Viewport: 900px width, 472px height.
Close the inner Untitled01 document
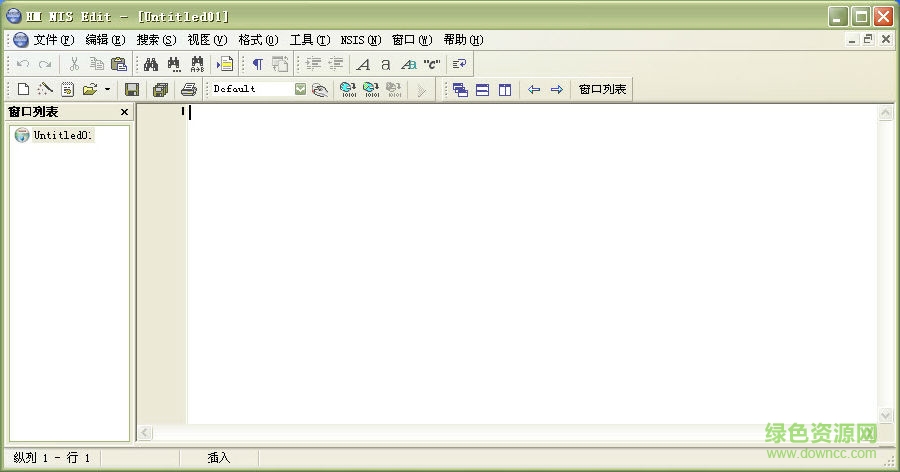[x=886, y=39]
